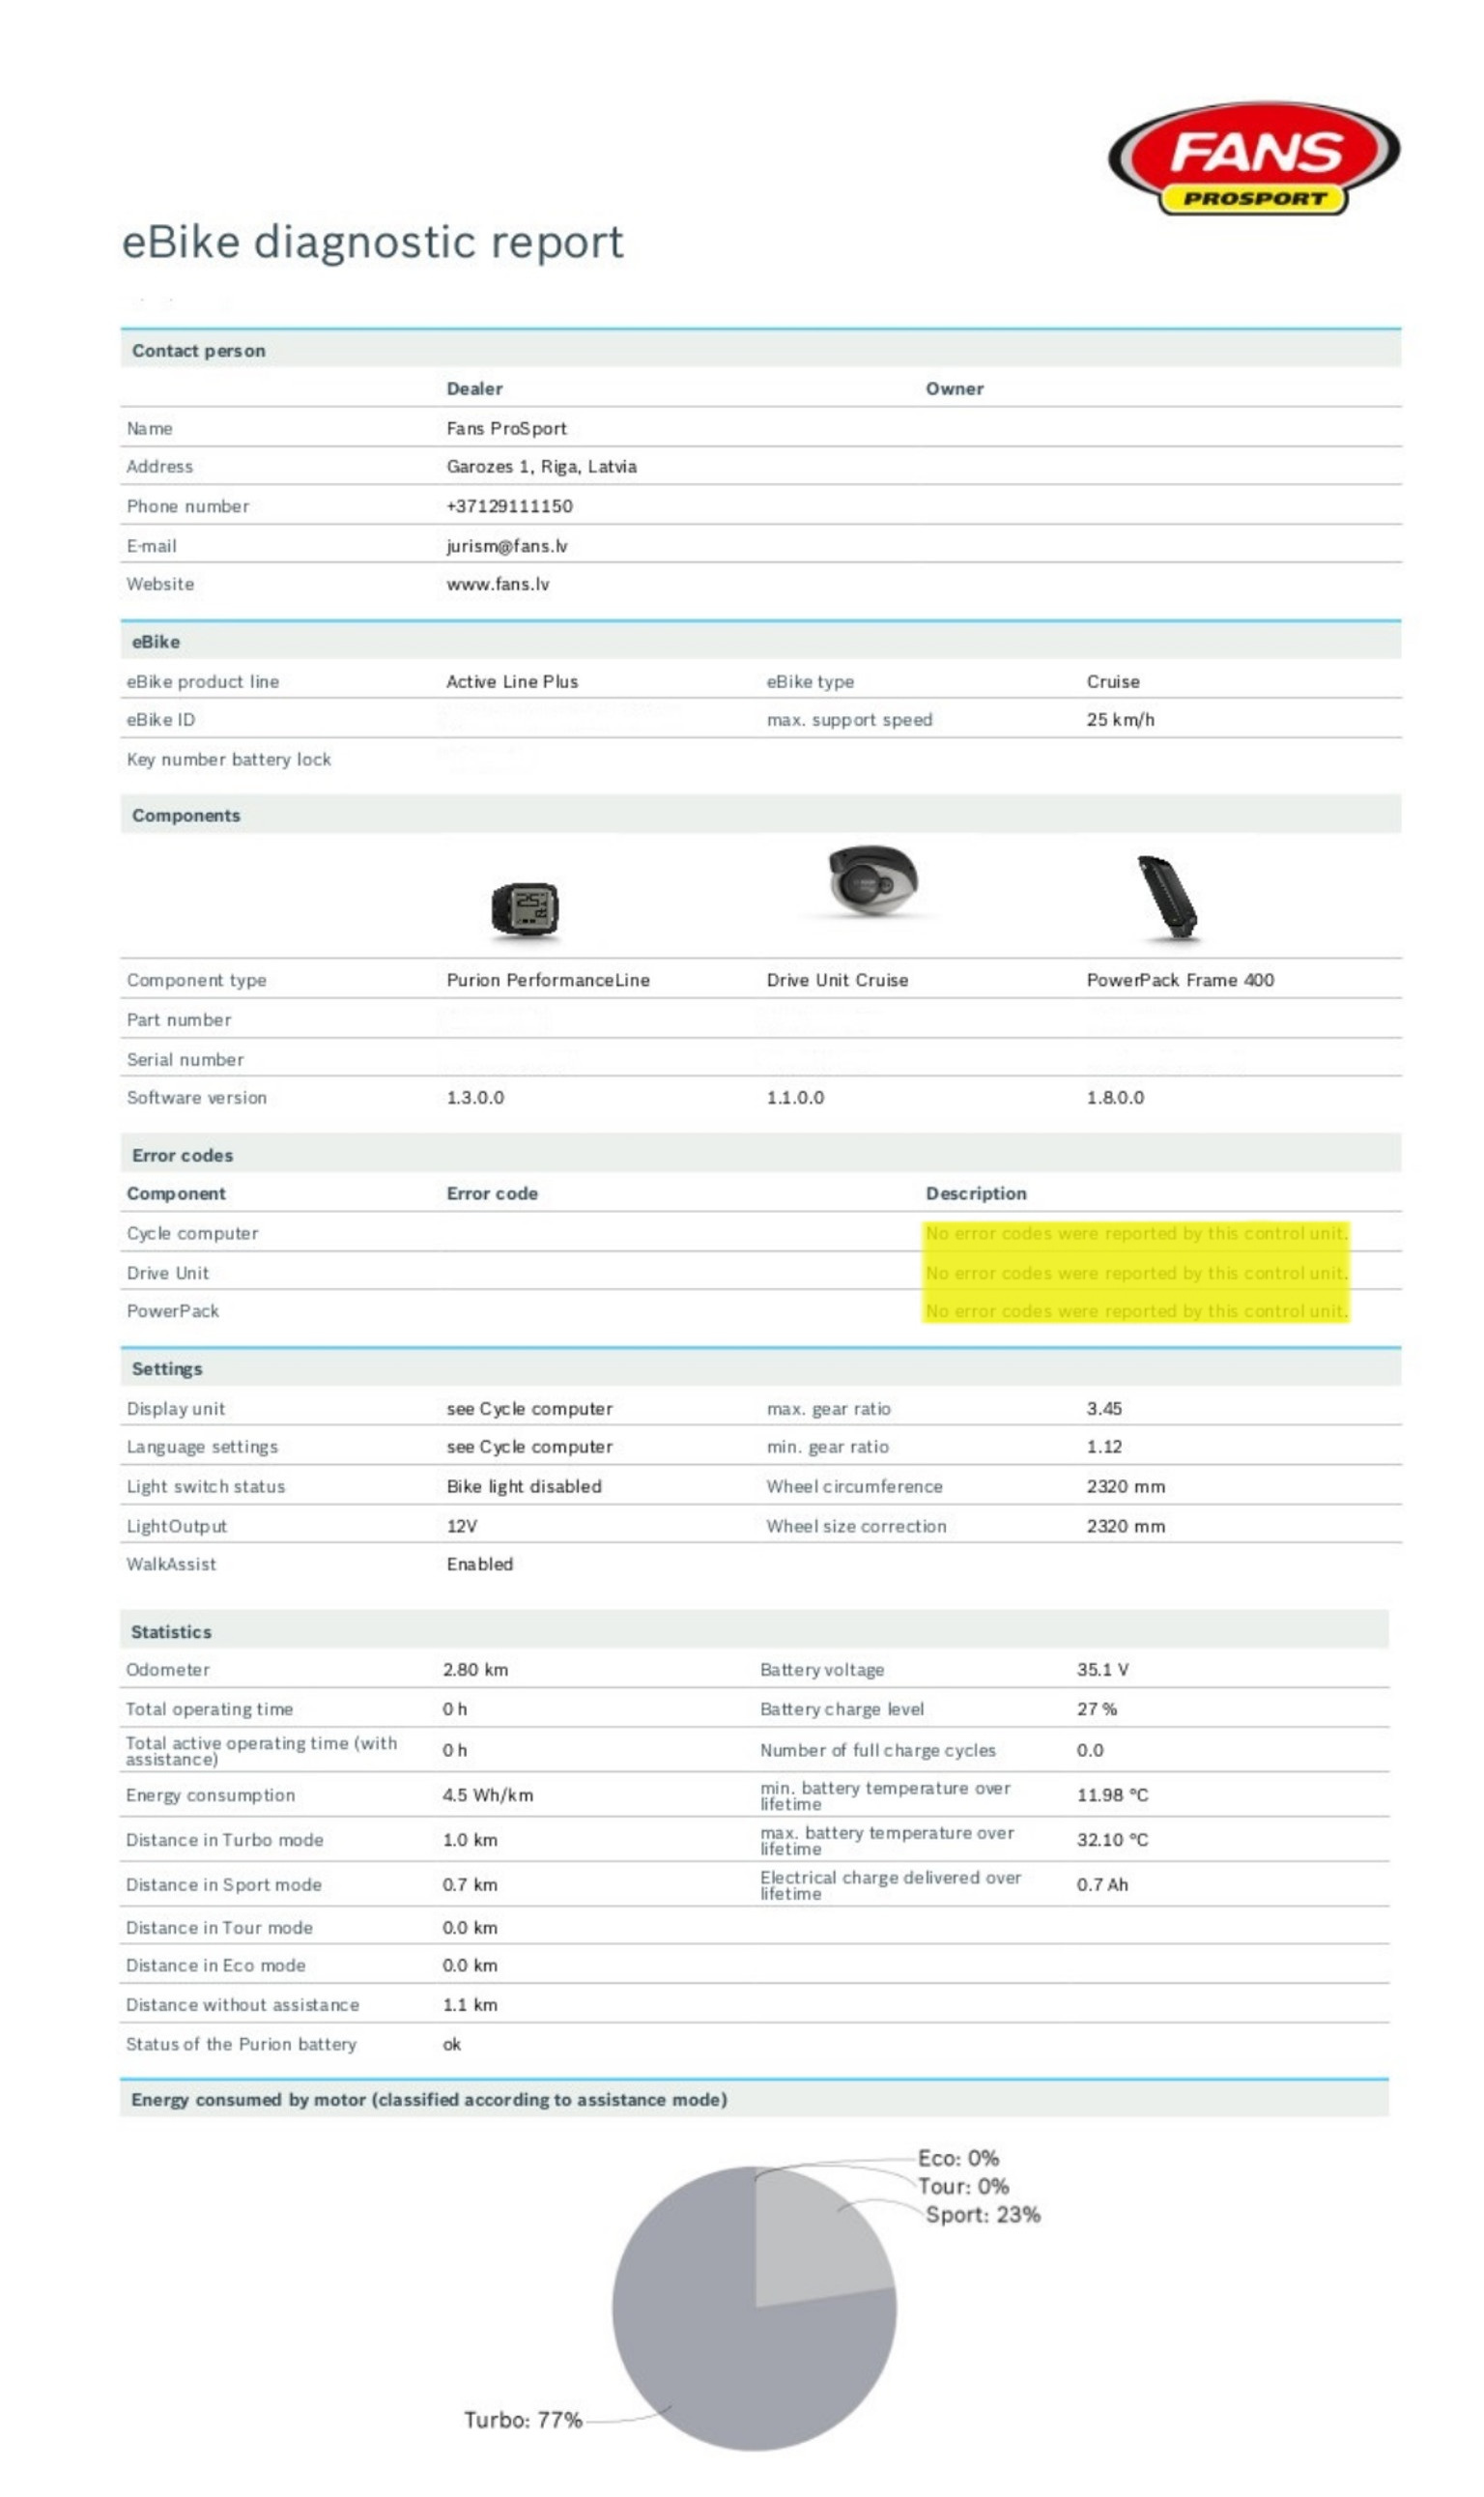Click Energy consumption 4.5 Wh/km
This screenshot has height=2497, width=1484.
click(x=488, y=1796)
